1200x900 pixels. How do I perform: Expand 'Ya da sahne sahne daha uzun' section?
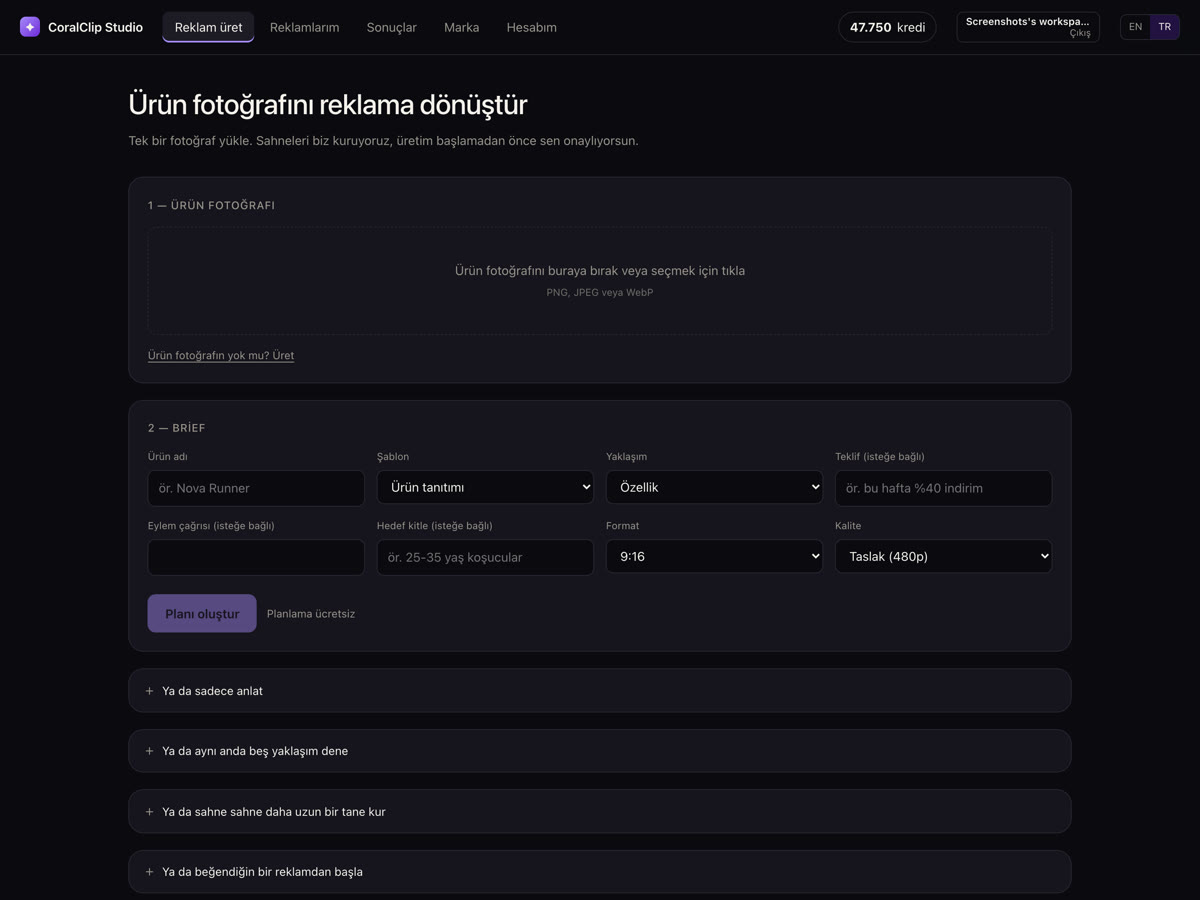point(600,811)
